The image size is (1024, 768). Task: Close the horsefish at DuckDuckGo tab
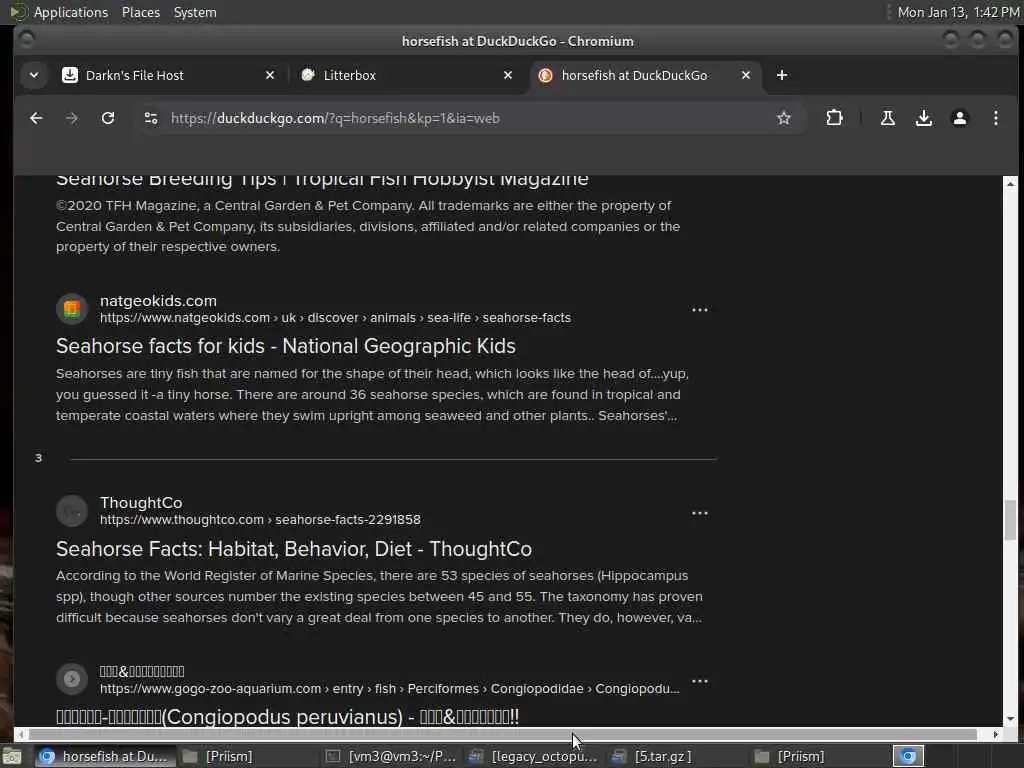click(746, 75)
